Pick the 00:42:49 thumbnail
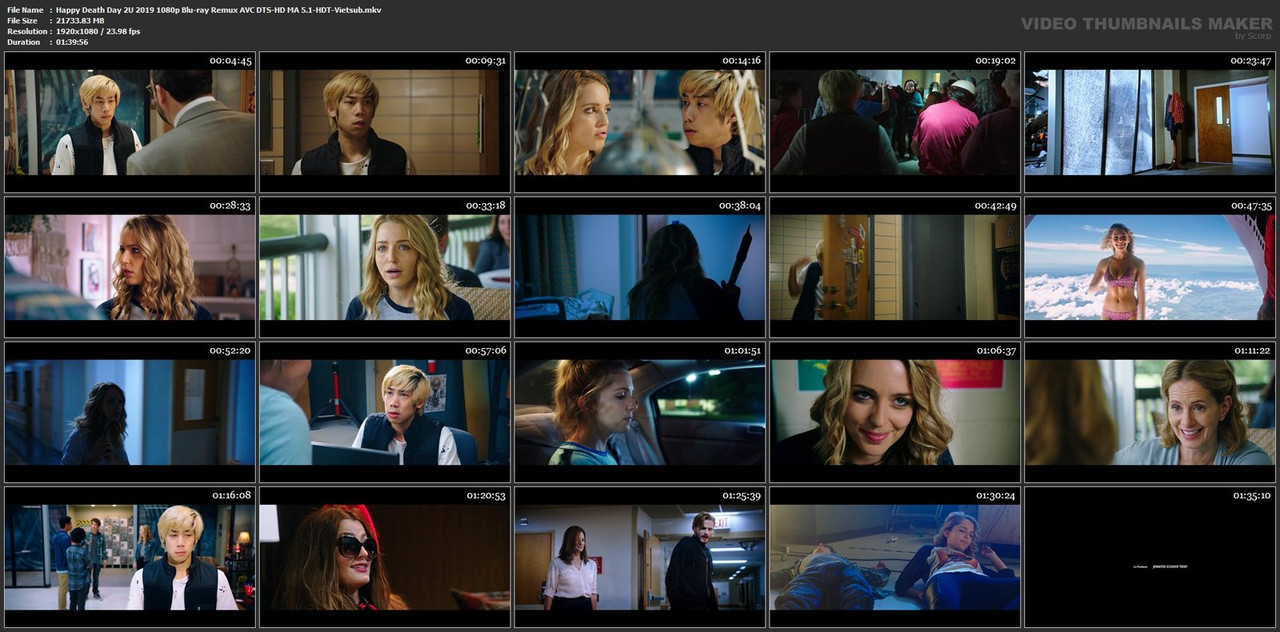This screenshot has width=1280, height=632. pos(895,267)
